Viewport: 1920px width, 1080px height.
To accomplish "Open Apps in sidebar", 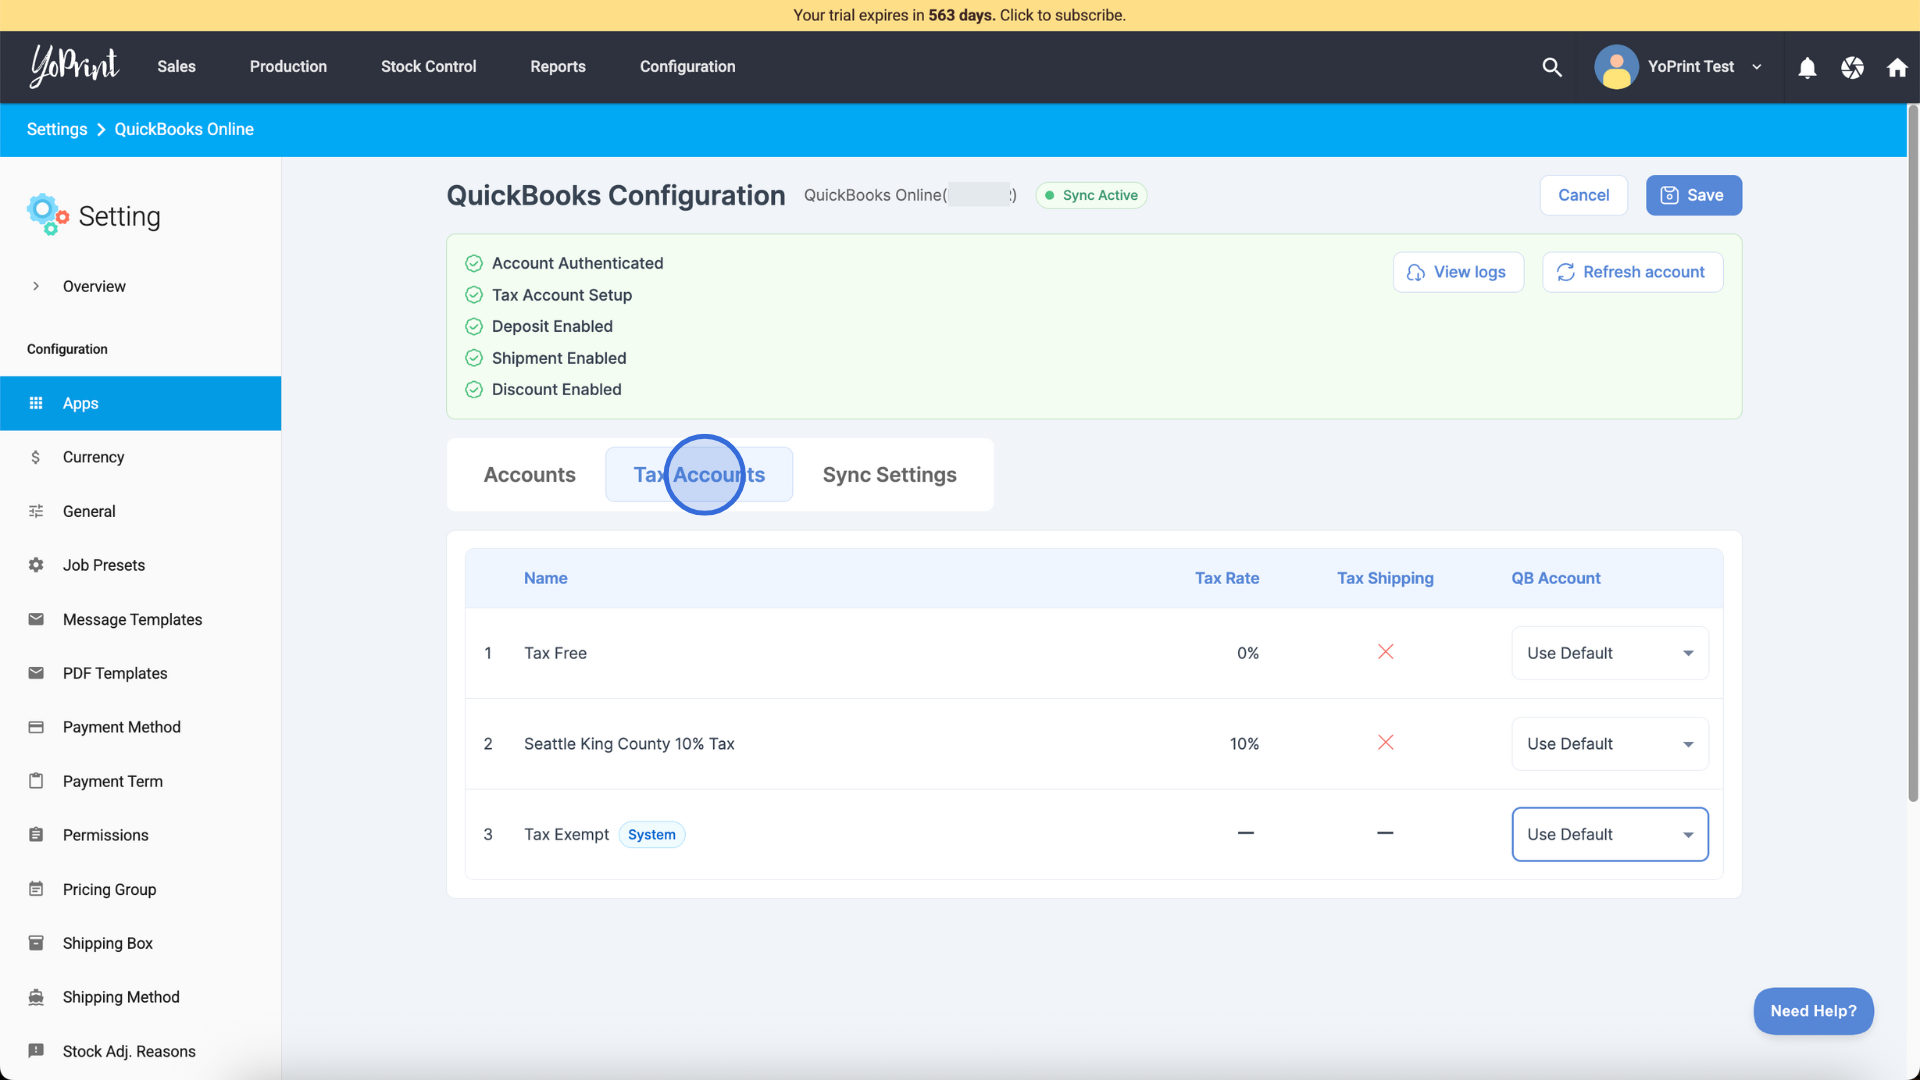I will click(x=140, y=403).
